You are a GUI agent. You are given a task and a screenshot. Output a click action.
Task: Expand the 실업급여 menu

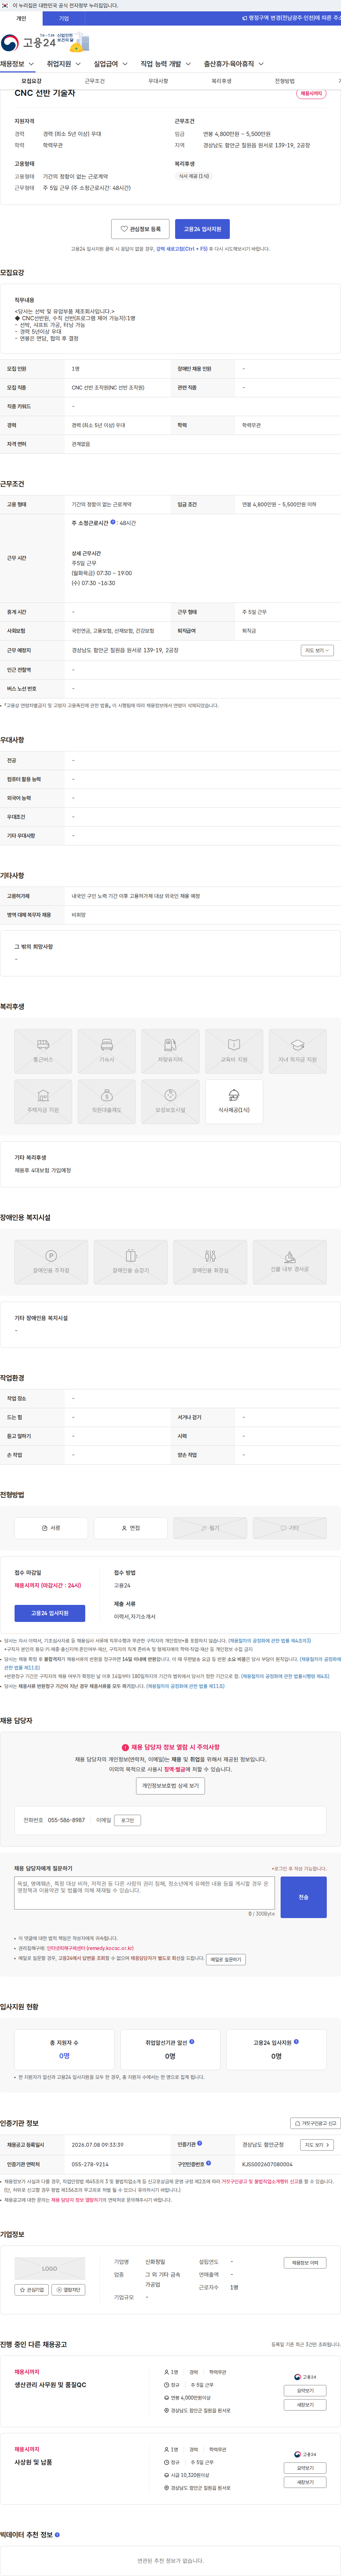(x=111, y=64)
